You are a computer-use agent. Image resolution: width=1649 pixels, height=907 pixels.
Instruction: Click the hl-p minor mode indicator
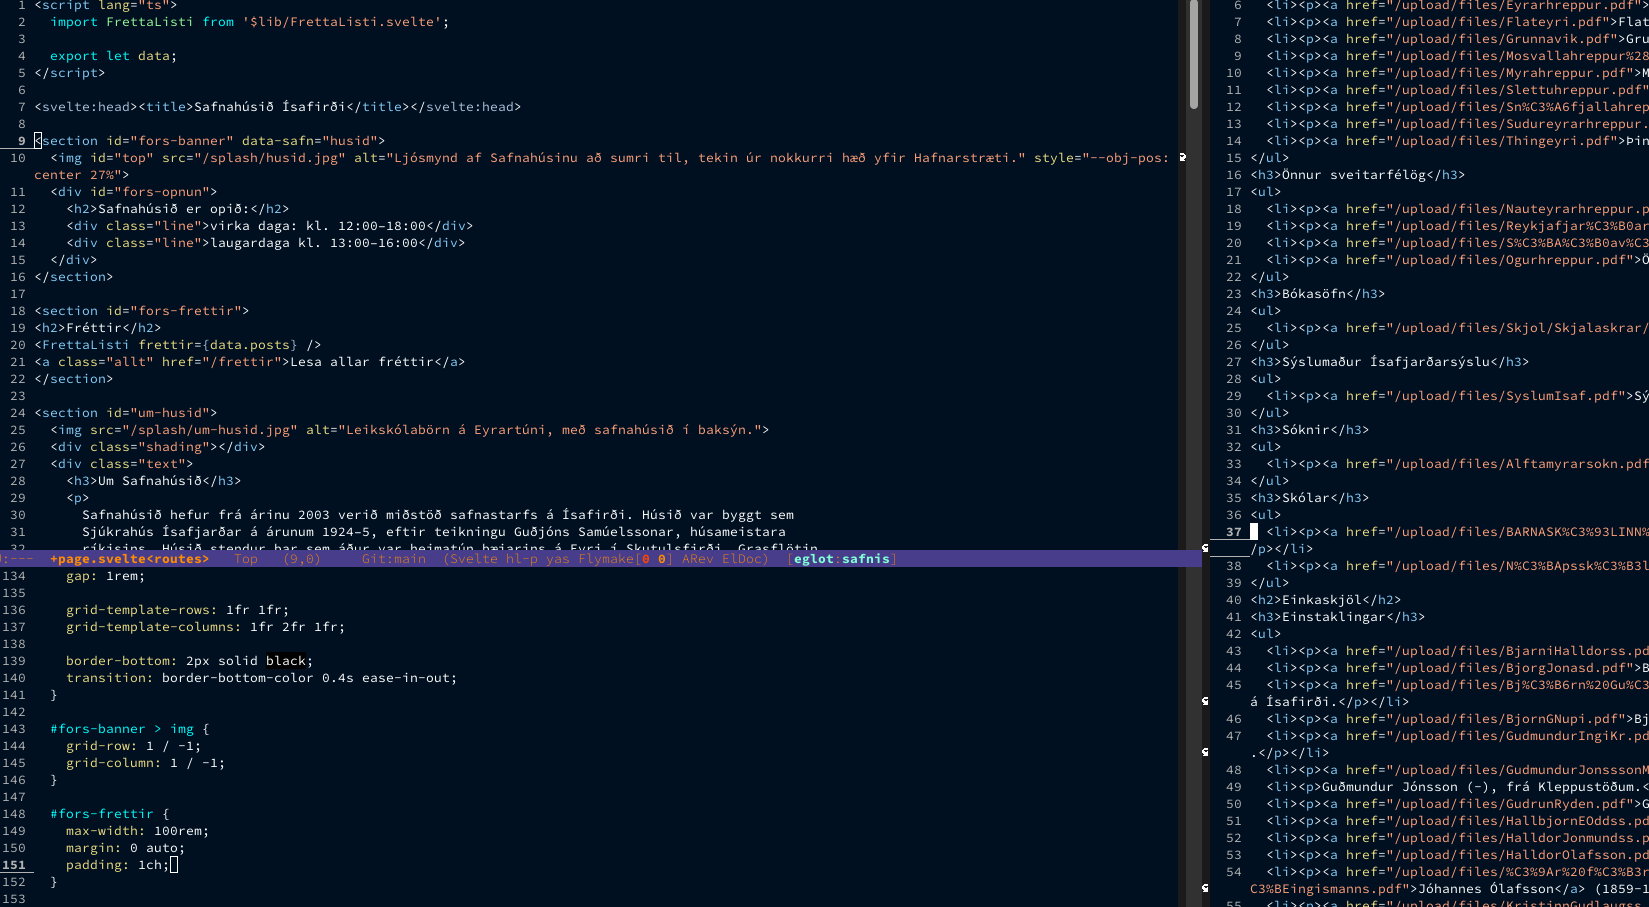pos(522,559)
